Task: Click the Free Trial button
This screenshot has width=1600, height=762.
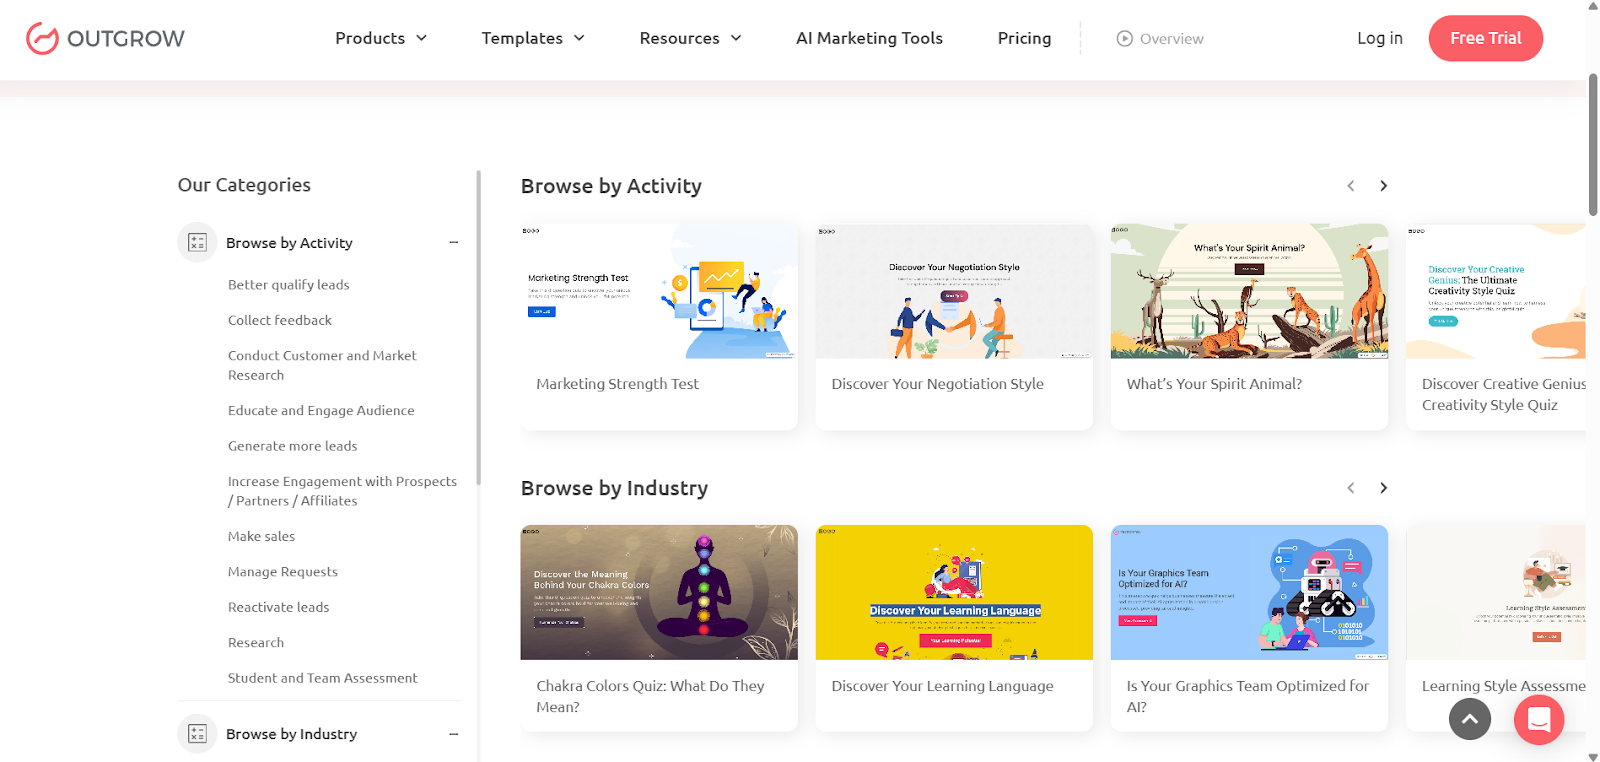Action: (x=1485, y=38)
